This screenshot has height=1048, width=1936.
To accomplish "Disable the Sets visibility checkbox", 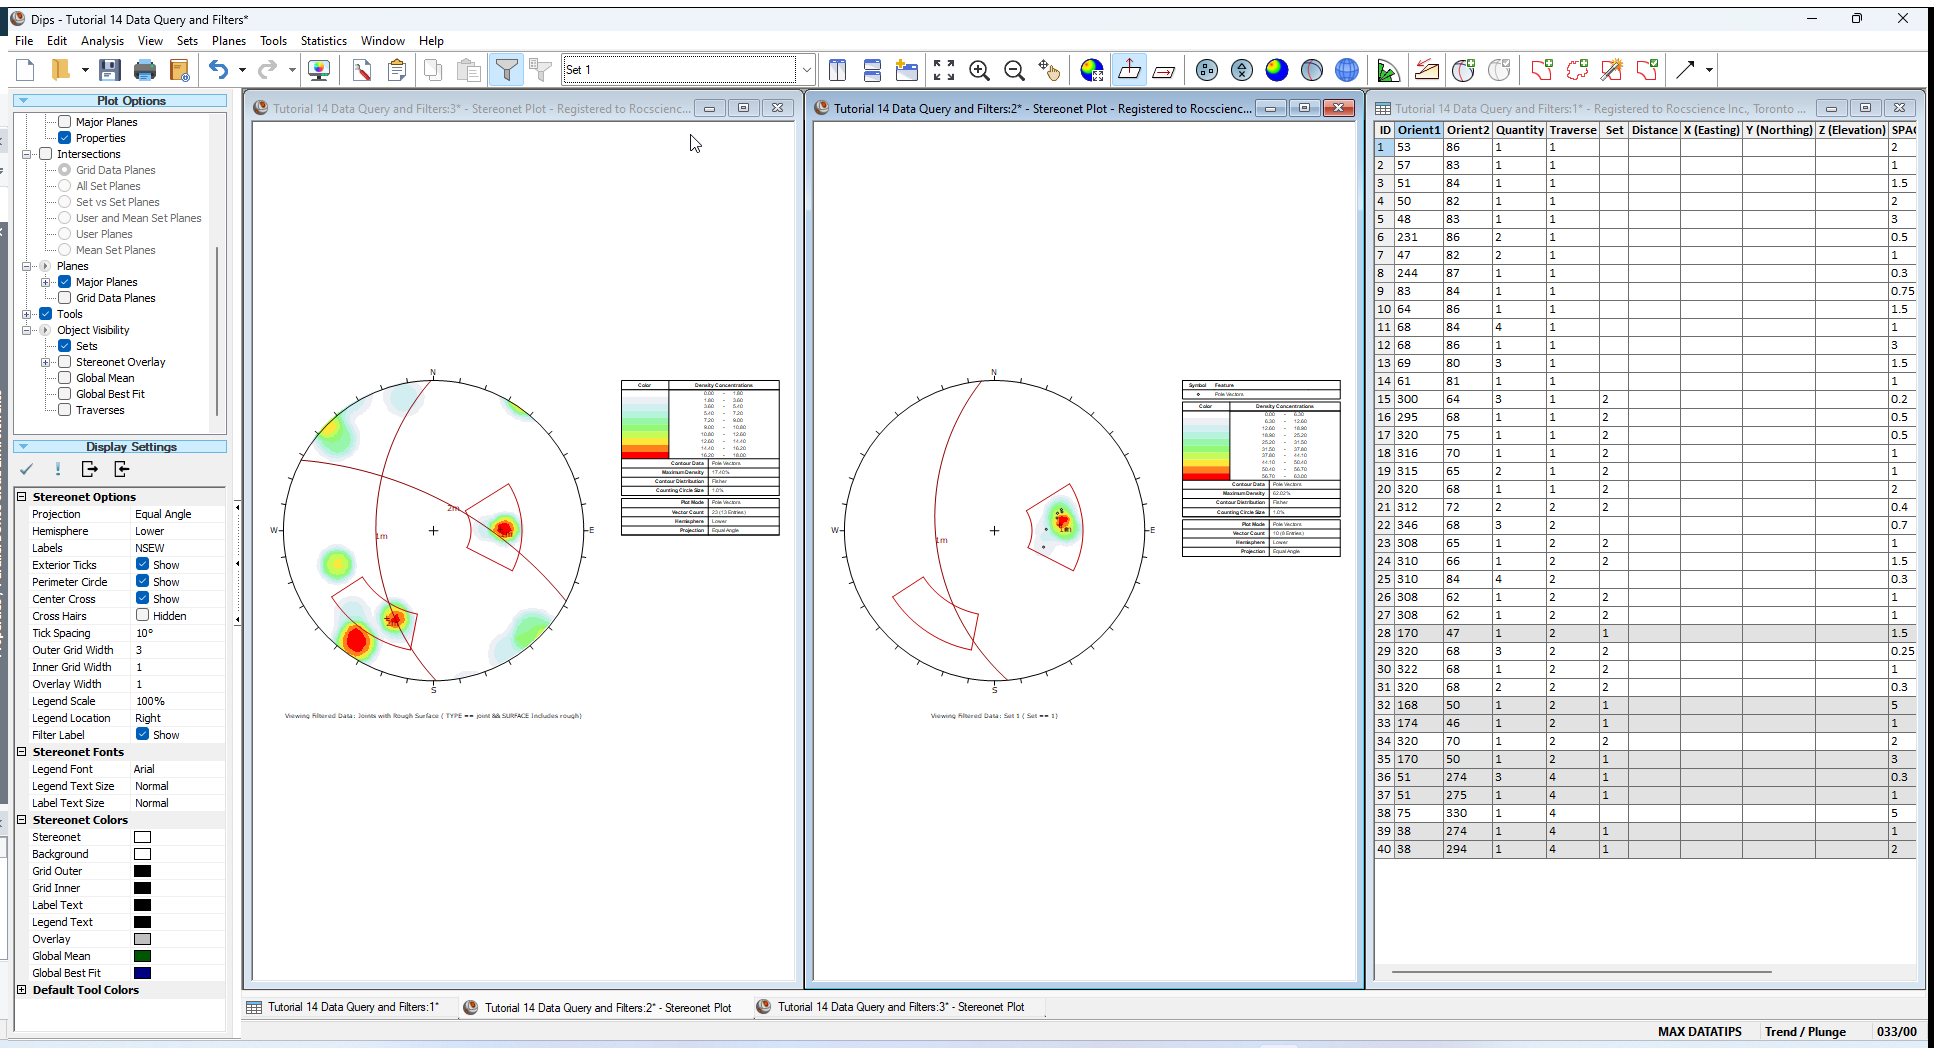I will point(64,345).
